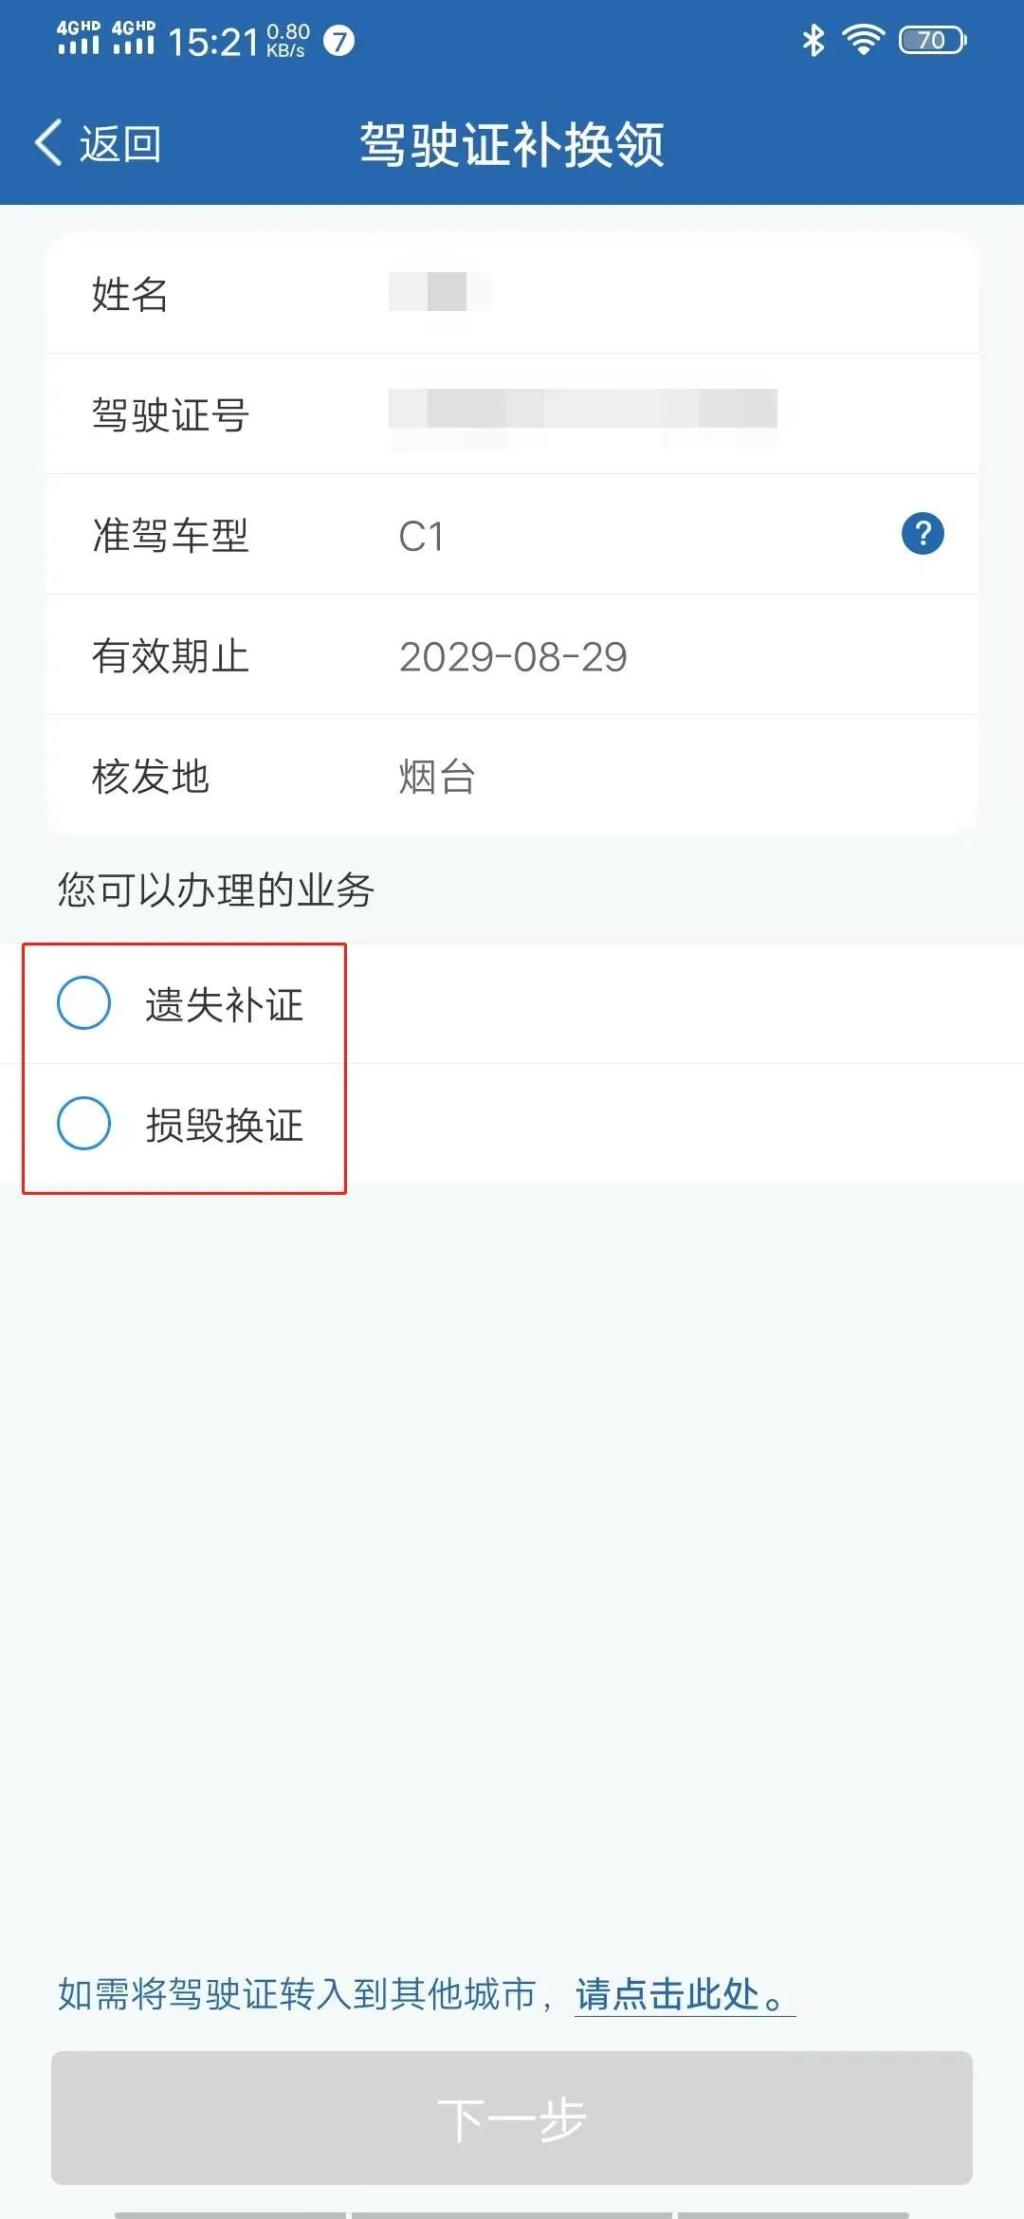Select the 损毁换证 radio button

[84, 1123]
